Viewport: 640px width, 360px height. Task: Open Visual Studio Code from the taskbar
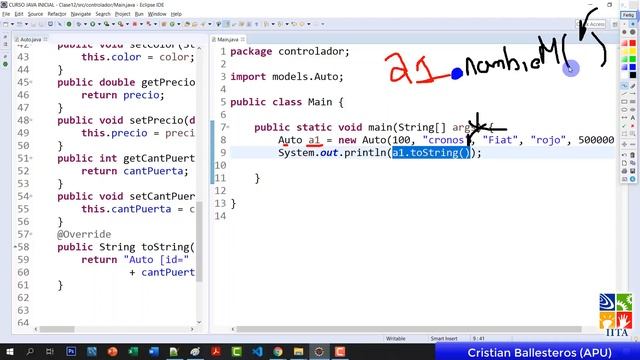[257, 351]
